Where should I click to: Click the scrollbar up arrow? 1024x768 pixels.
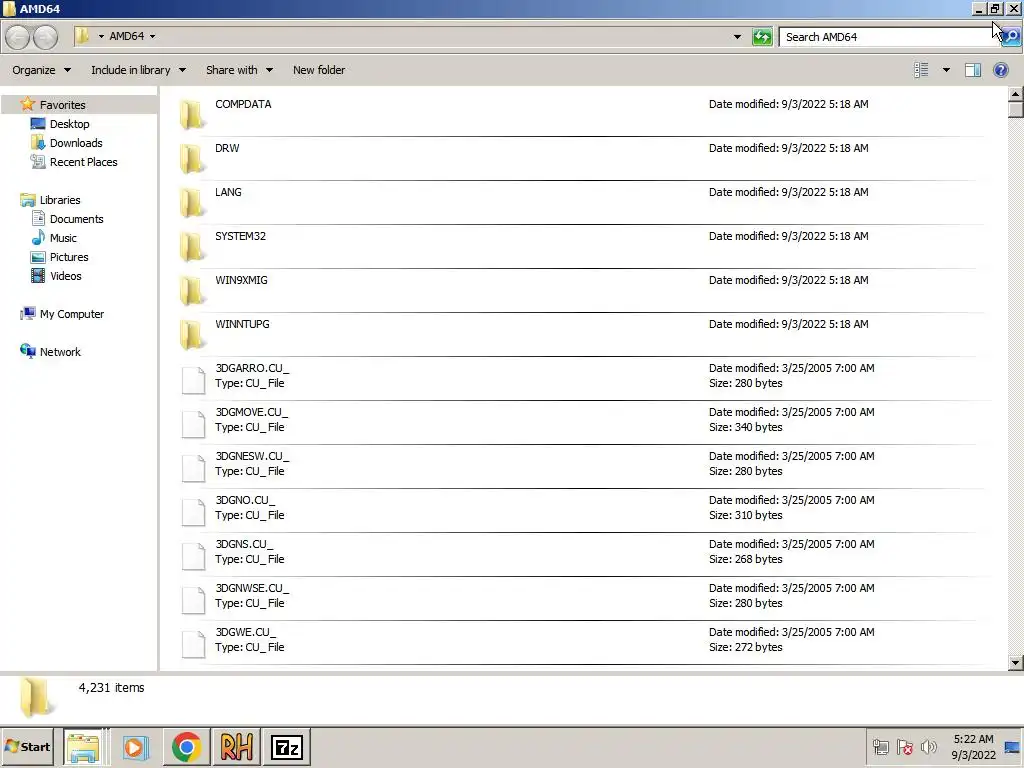point(1015,94)
